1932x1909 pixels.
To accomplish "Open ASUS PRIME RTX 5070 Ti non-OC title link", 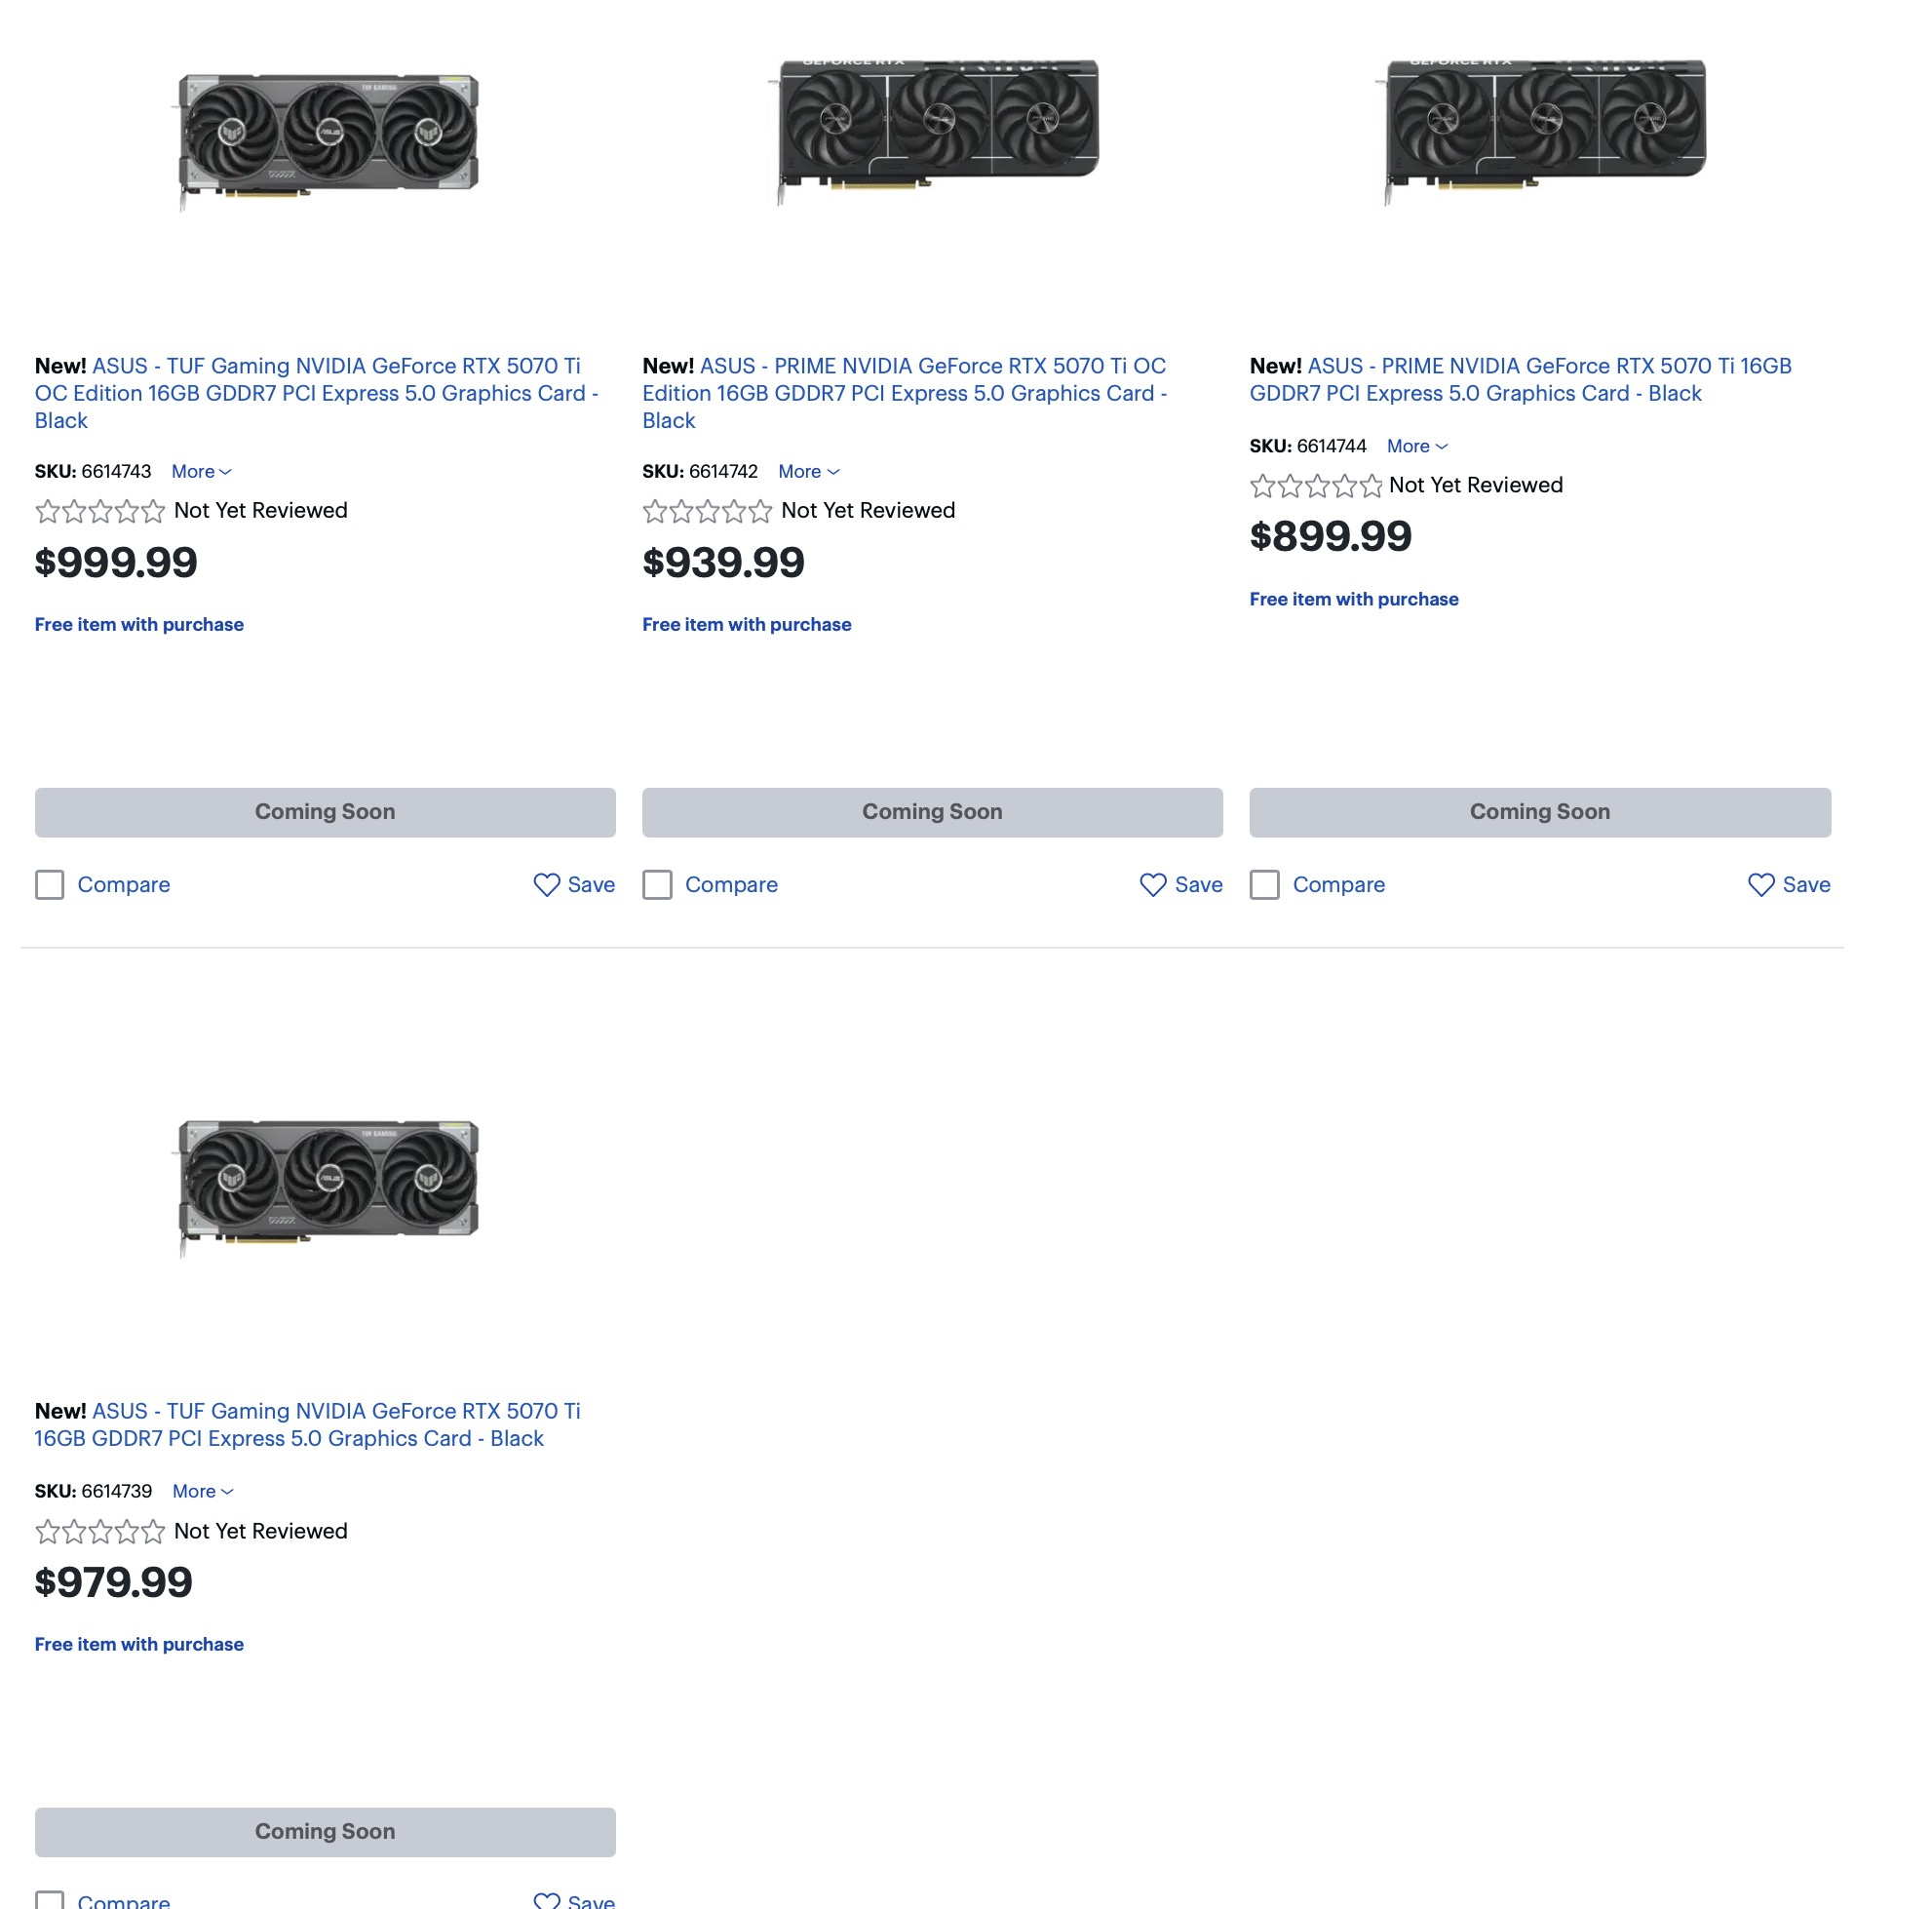I will pyautogui.click(x=1520, y=380).
